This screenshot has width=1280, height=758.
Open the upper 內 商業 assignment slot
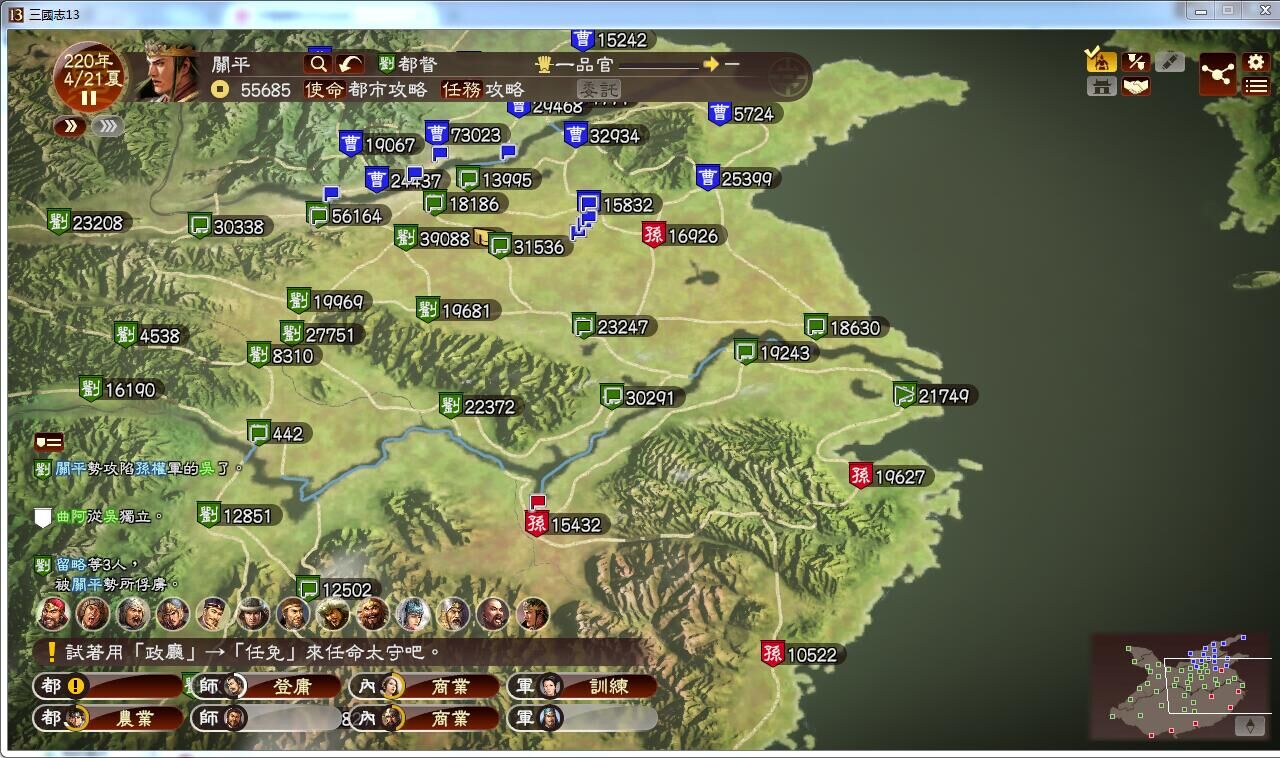tap(424, 686)
